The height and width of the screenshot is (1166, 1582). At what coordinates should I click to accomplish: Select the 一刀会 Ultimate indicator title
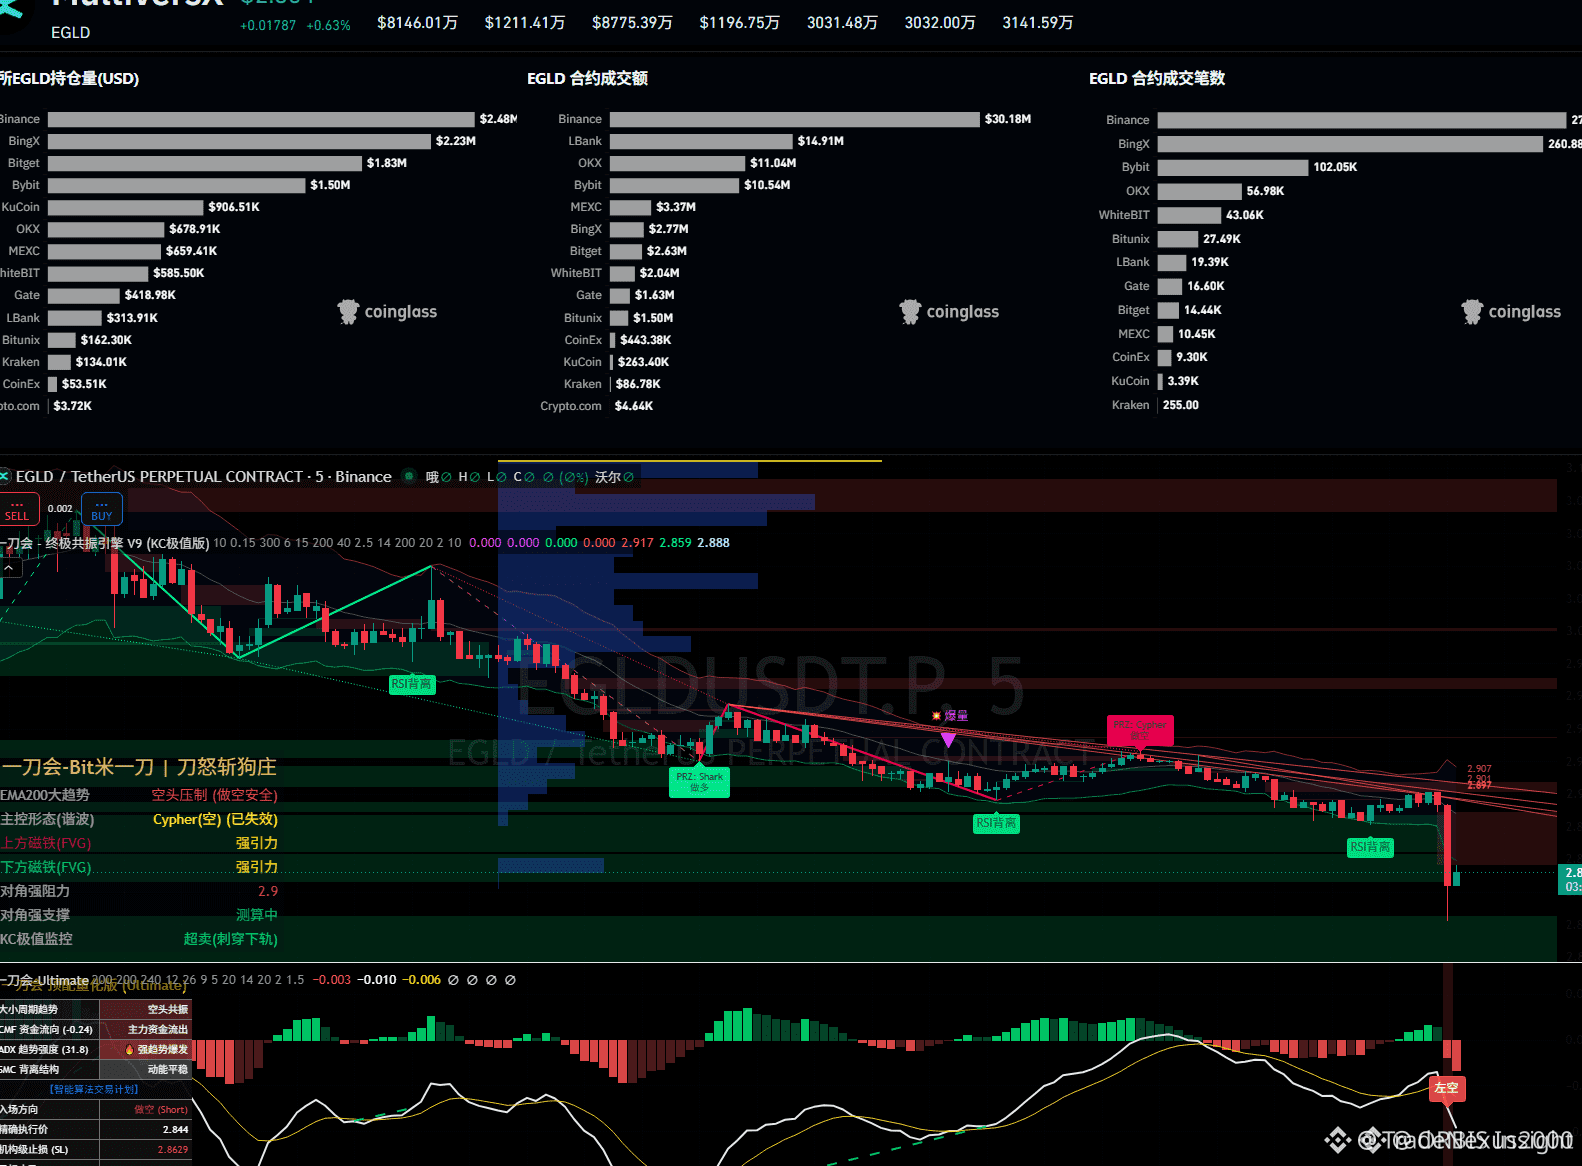[45, 980]
